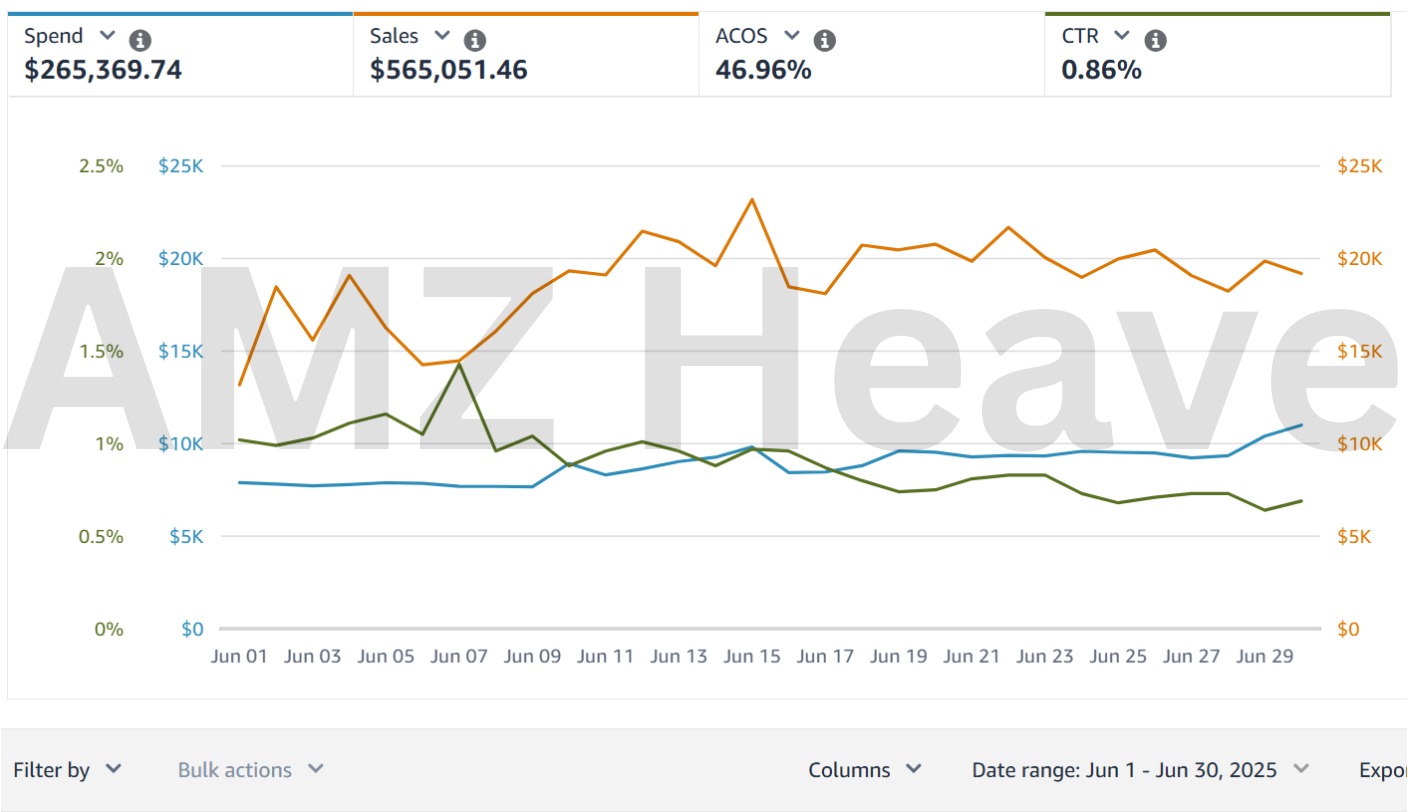Open the Bulk actions dropdown
The width and height of the screenshot is (1408, 812).
(251, 770)
